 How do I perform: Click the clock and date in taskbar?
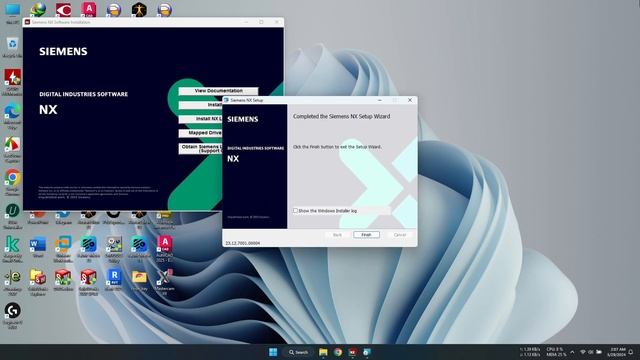[616, 352]
